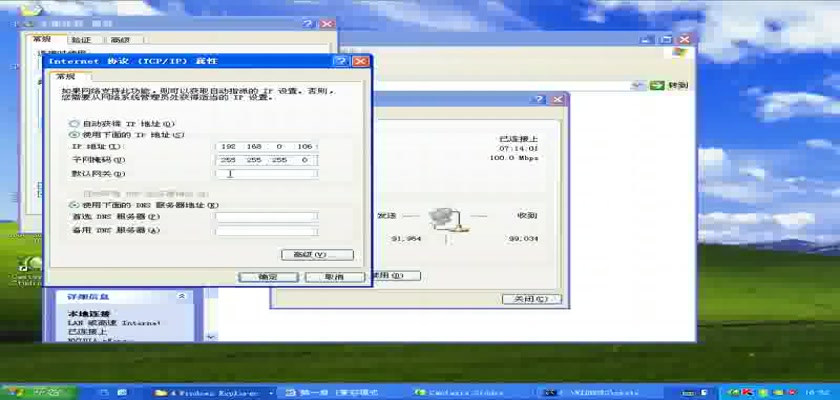Image resolution: width=840 pixels, height=400 pixels.
Task: Click the 首选 DNS 服务器 input field
Action: 266,217
